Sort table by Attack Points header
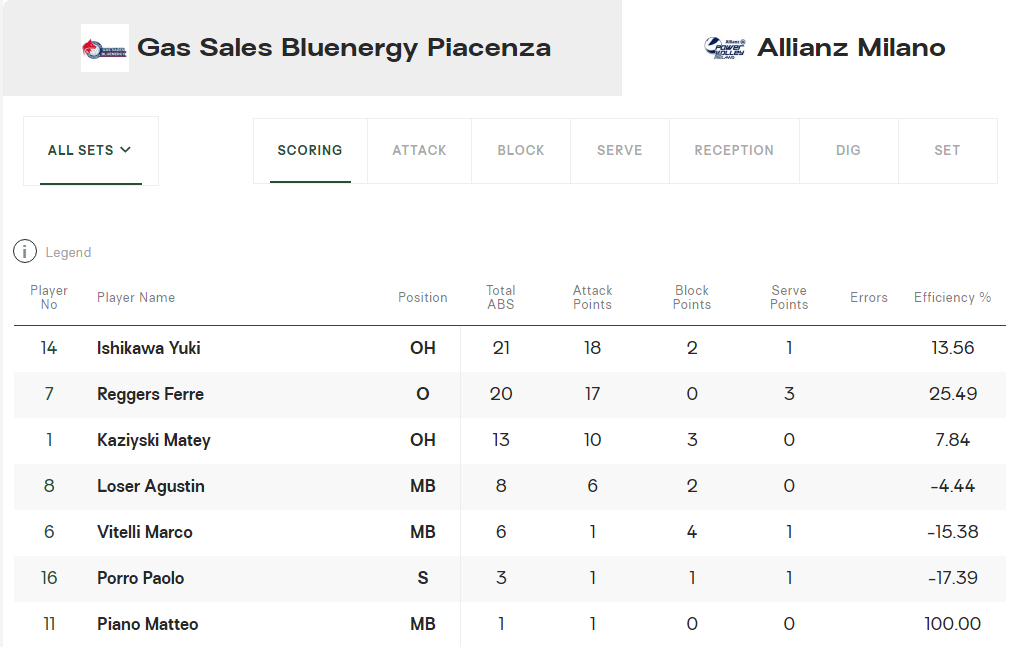Screen dimensions: 1015x647 click(592, 297)
